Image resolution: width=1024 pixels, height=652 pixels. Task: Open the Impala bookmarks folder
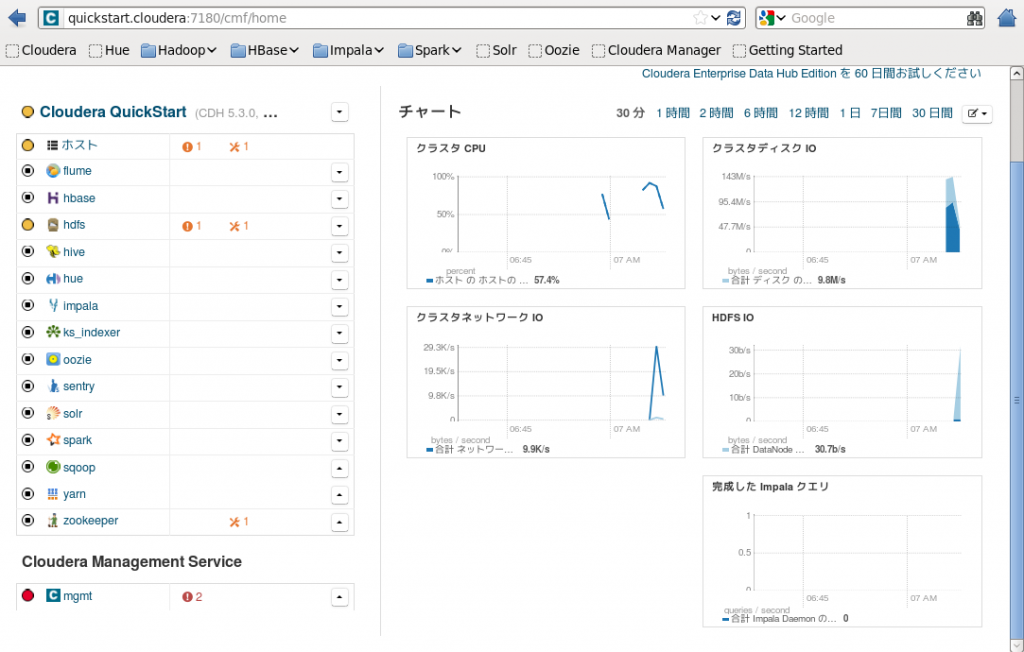(348, 50)
